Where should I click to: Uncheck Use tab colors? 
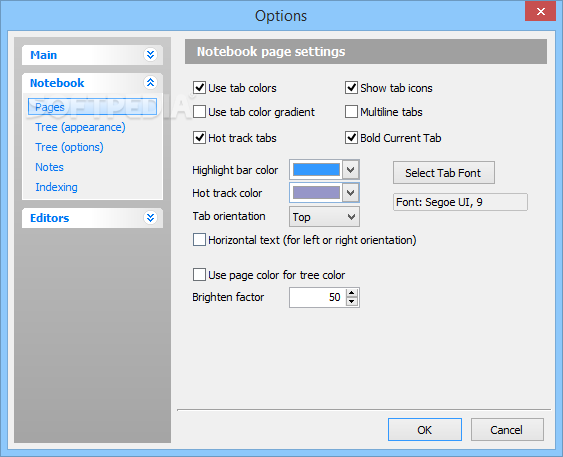[x=199, y=88]
